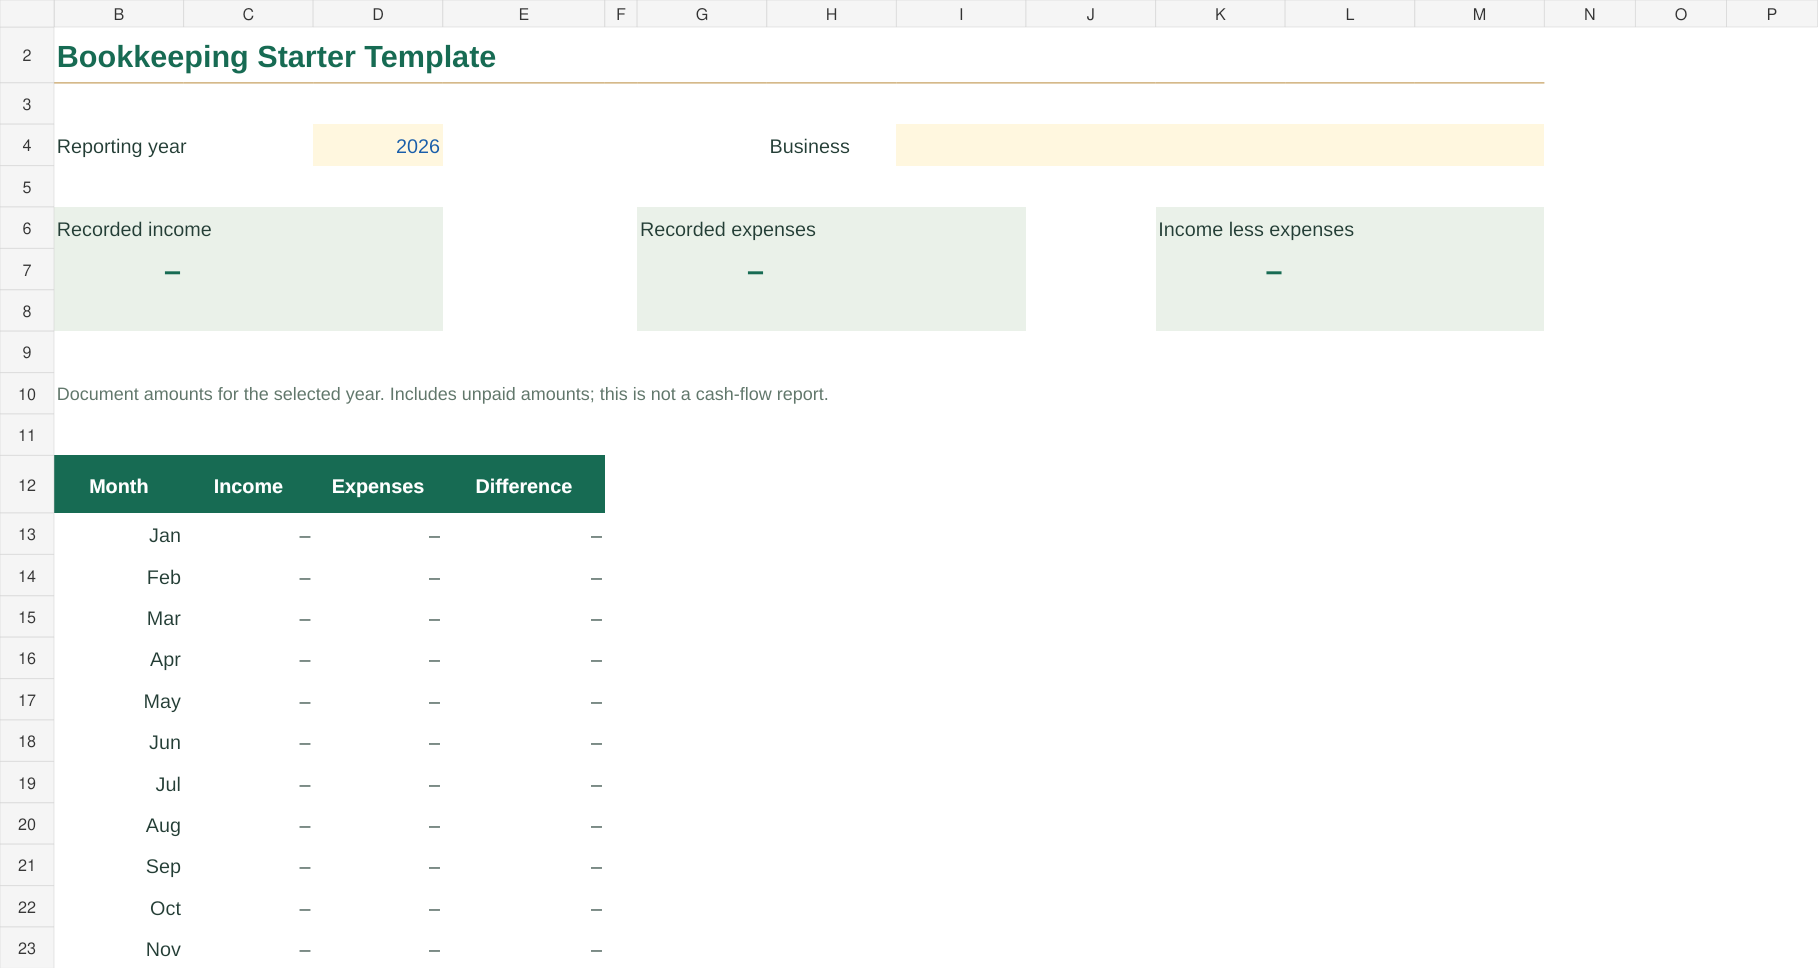Viewport: 1818px width, 968px height.
Task: Select column F header
Action: point(621,14)
